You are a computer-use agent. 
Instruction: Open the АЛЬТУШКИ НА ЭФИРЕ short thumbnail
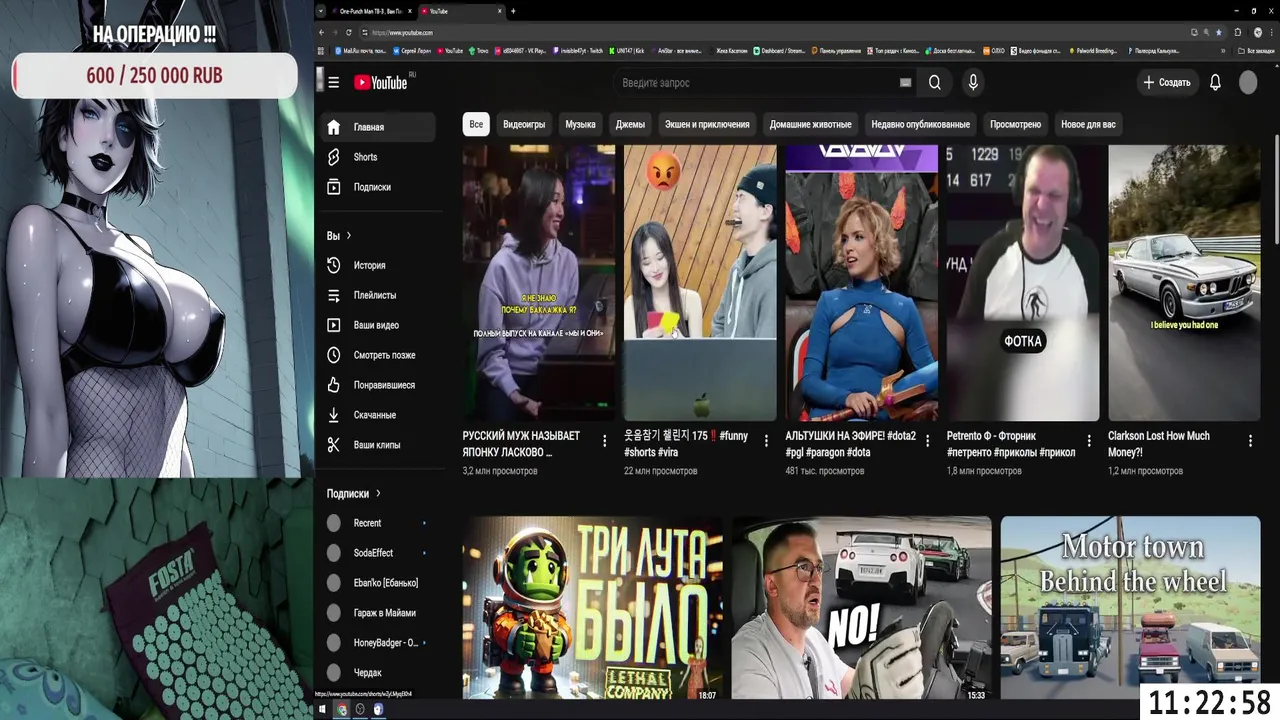point(861,283)
